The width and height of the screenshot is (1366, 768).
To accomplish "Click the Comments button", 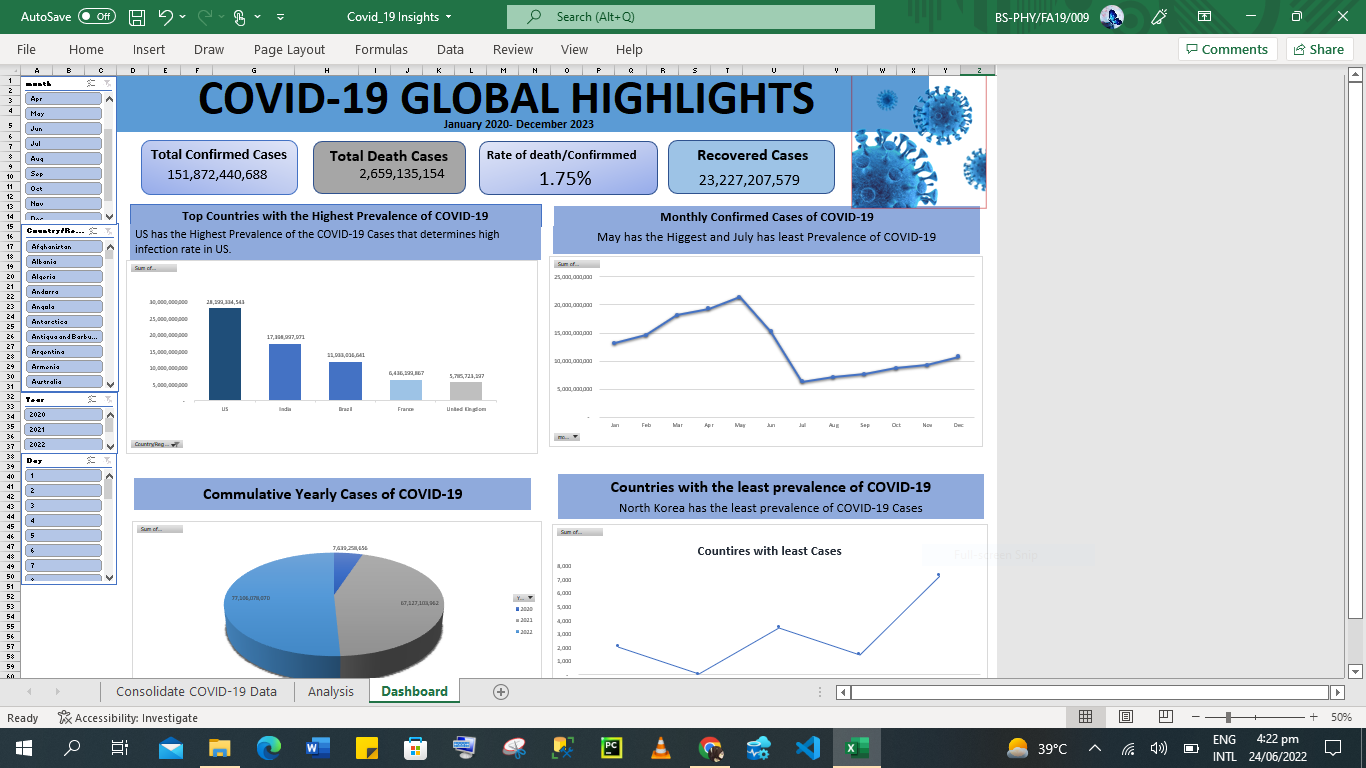I will pos(1228,49).
